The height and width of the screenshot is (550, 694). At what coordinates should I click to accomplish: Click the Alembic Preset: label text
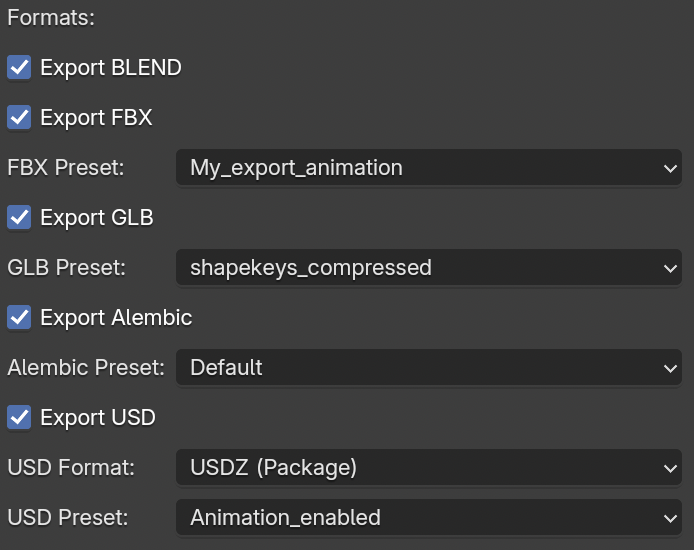coord(86,368)
